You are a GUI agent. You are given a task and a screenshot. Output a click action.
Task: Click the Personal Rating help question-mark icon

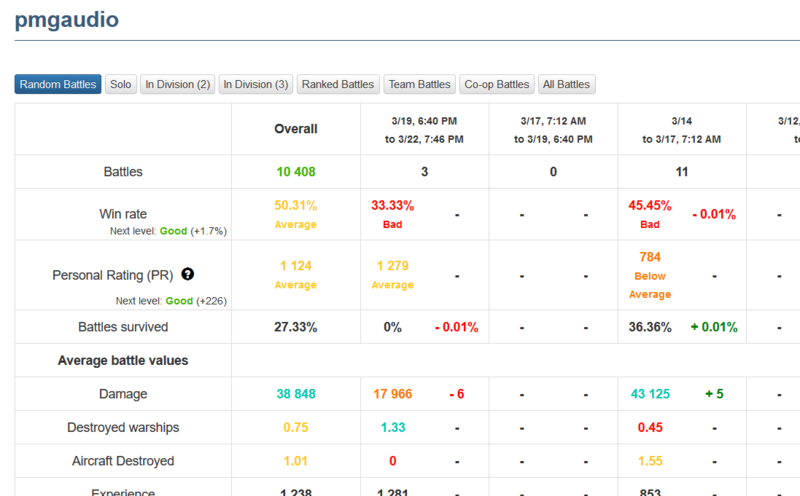(187, 274)
